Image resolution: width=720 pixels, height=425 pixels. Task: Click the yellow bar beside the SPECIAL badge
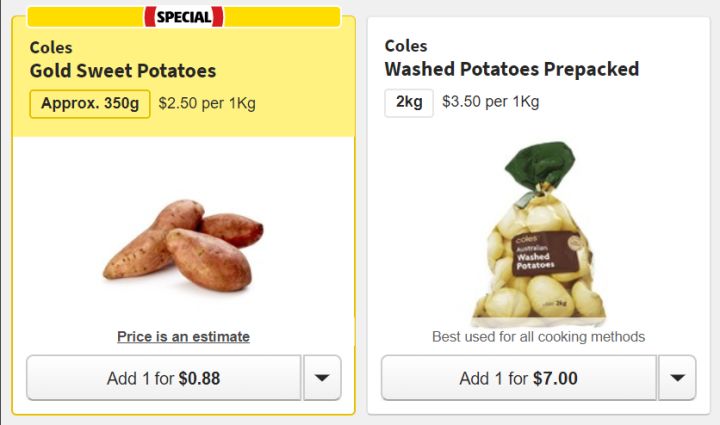pos(280,16)
